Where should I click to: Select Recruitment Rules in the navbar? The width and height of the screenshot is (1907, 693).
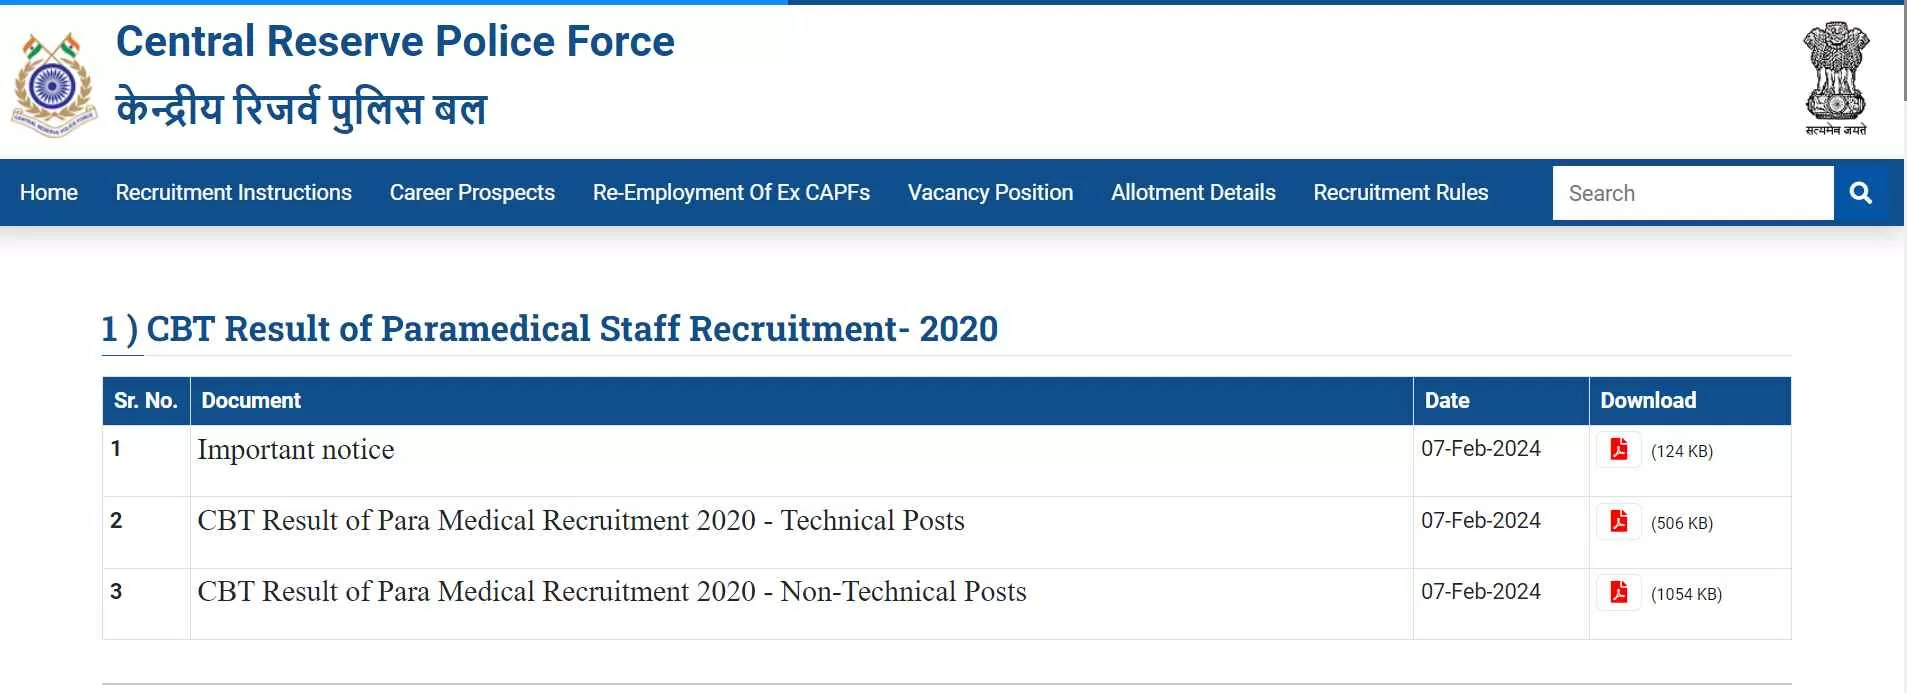point(1401,192)
